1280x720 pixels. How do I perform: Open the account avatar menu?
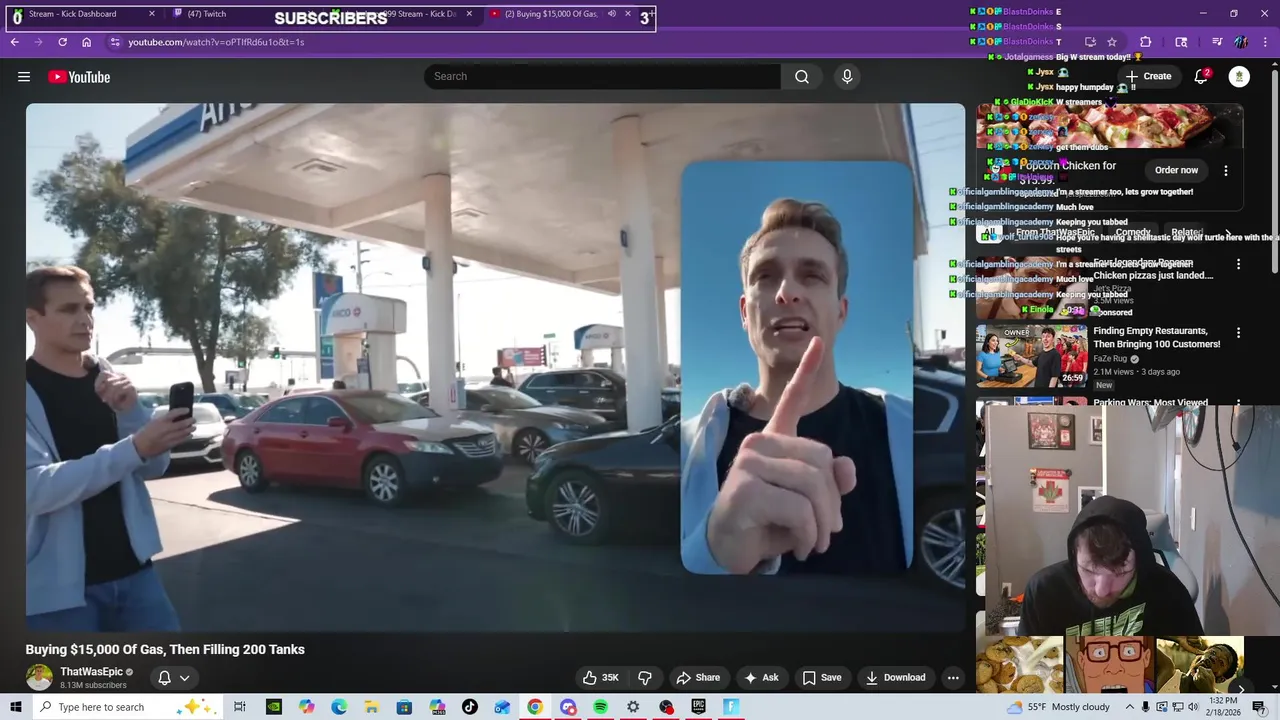click(x=1239, y=77)
